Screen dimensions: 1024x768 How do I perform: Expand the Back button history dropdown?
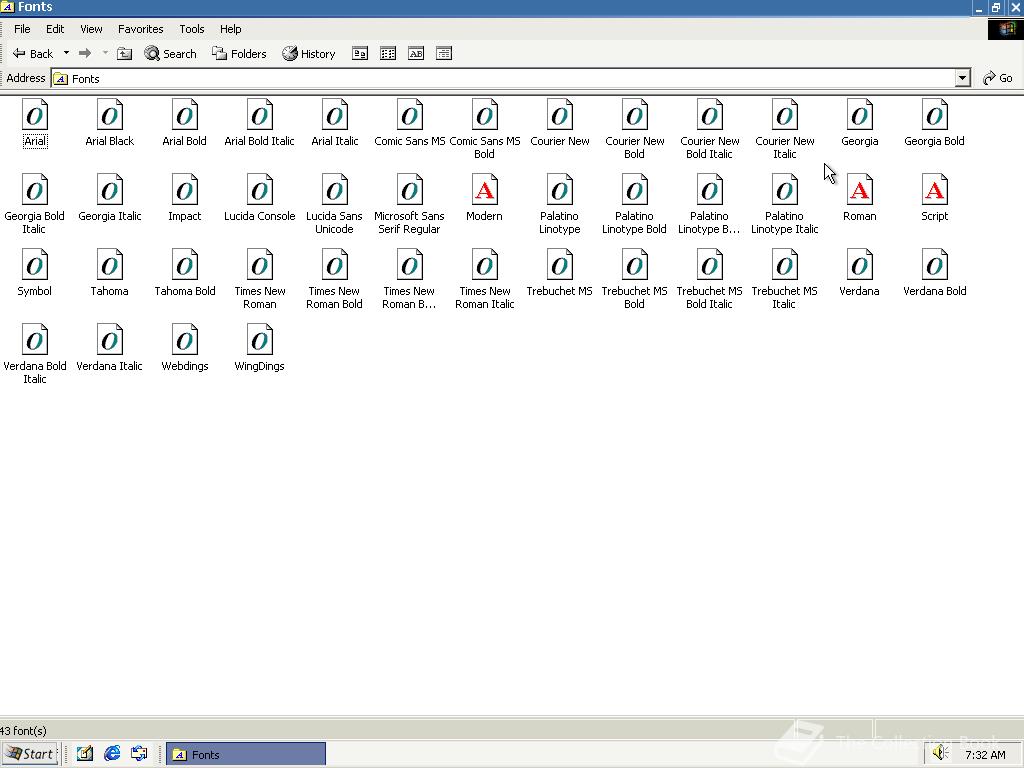66,54
